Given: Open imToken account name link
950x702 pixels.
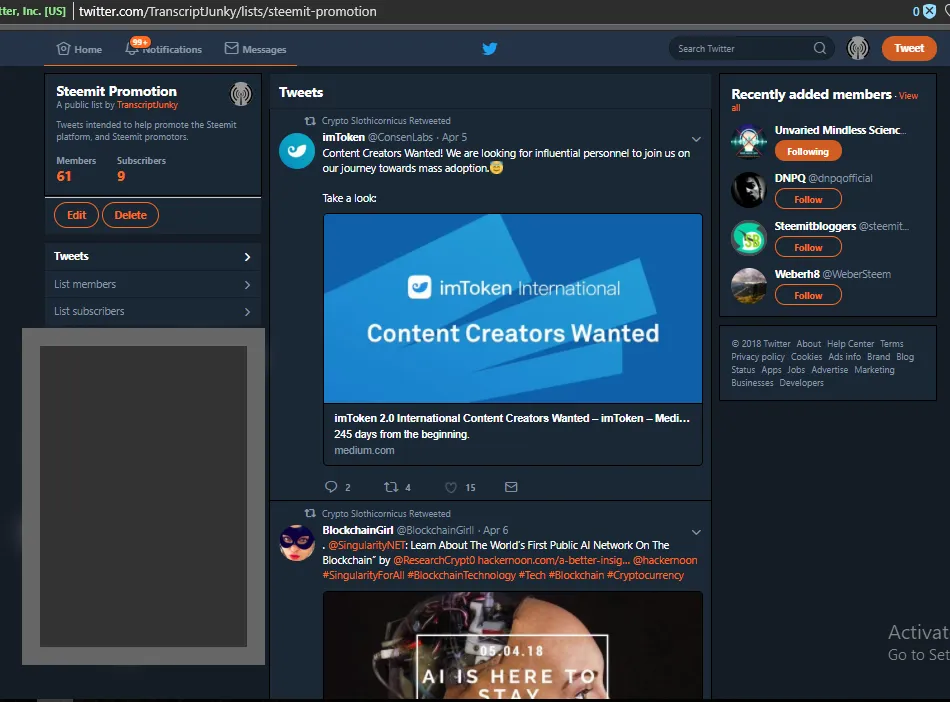Looking at the screenshot, I should [x=344, y=137].
